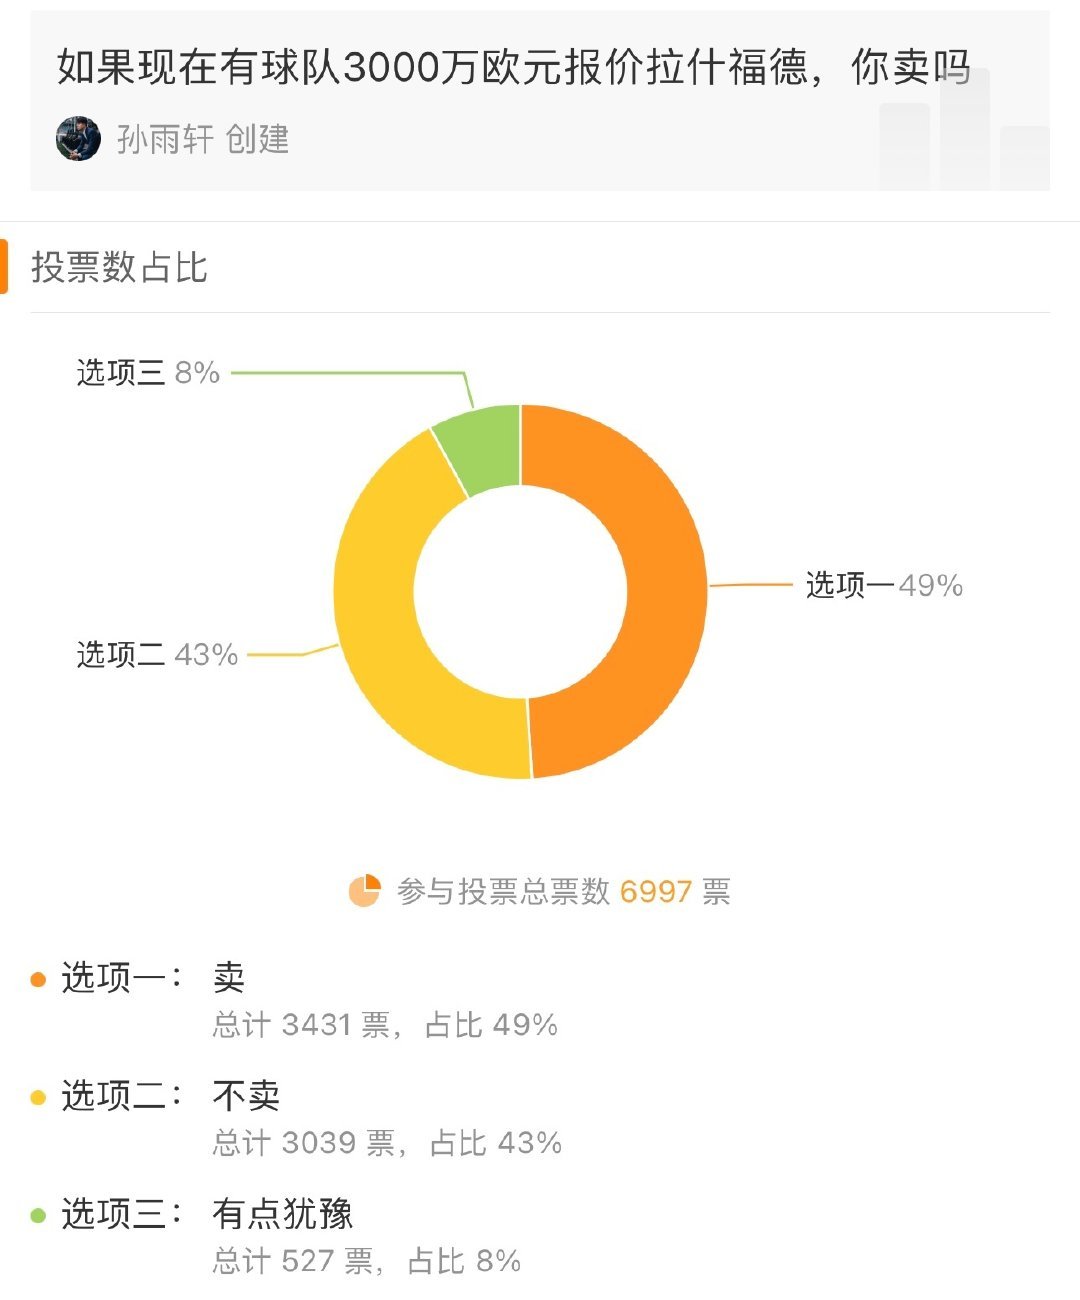Click yellow bullet dot for 选项二
1080x1300 pixels.
pos(38,1097)
